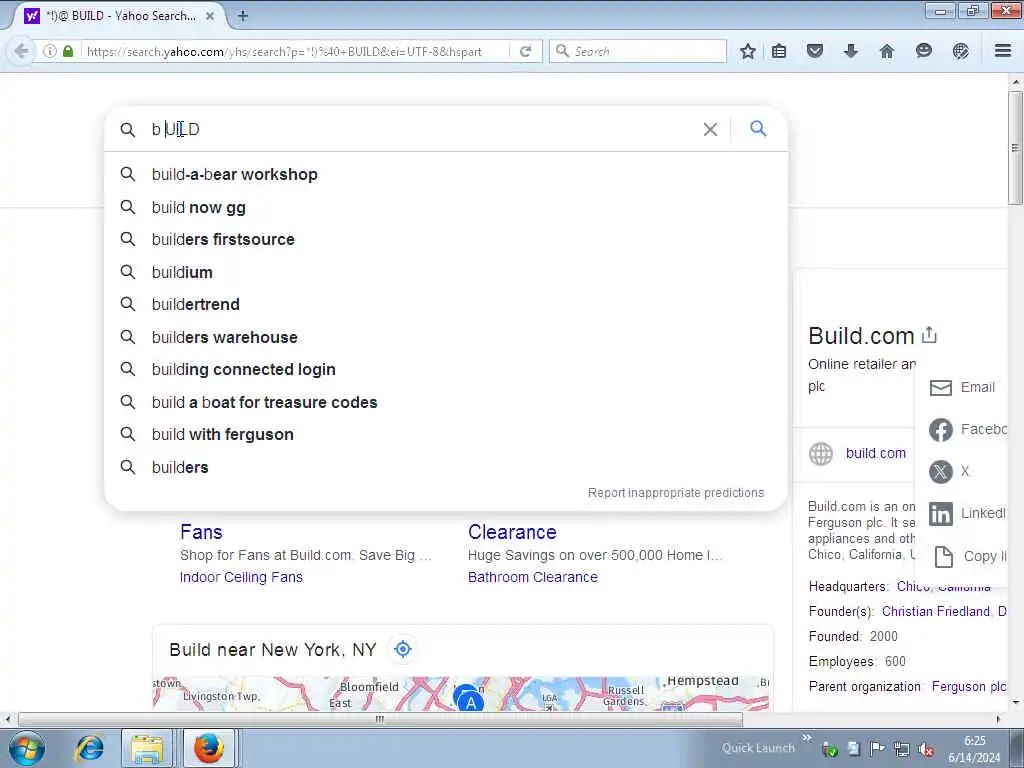Show bookmarks list icon

[x=779, y=51]
